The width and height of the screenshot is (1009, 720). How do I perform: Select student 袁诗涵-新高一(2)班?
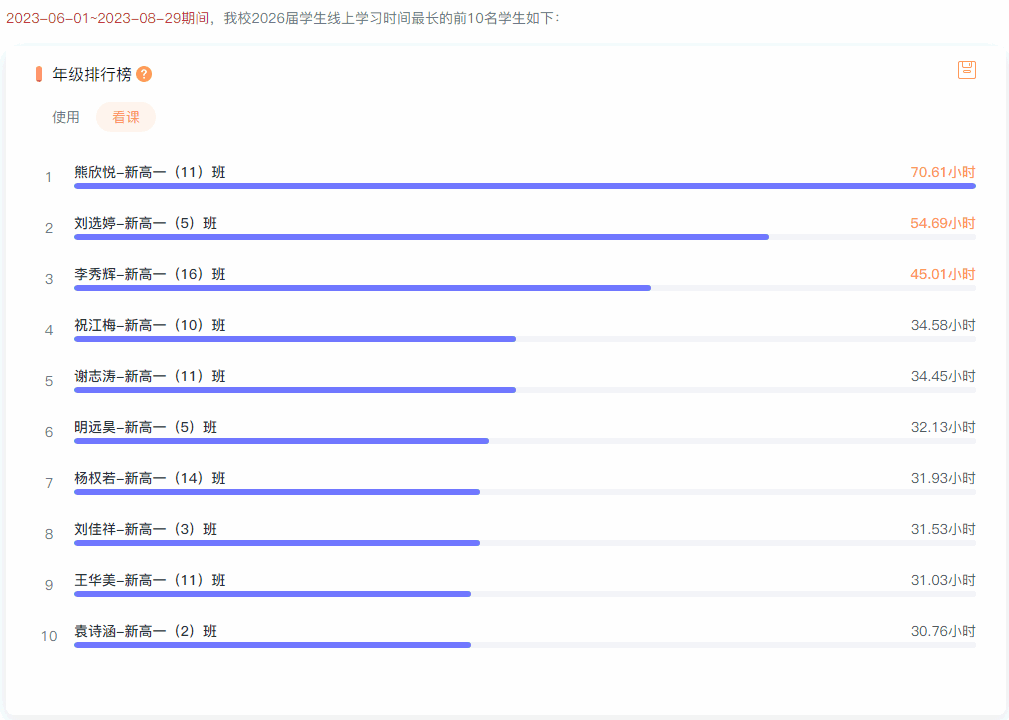(x=145, y=631)
